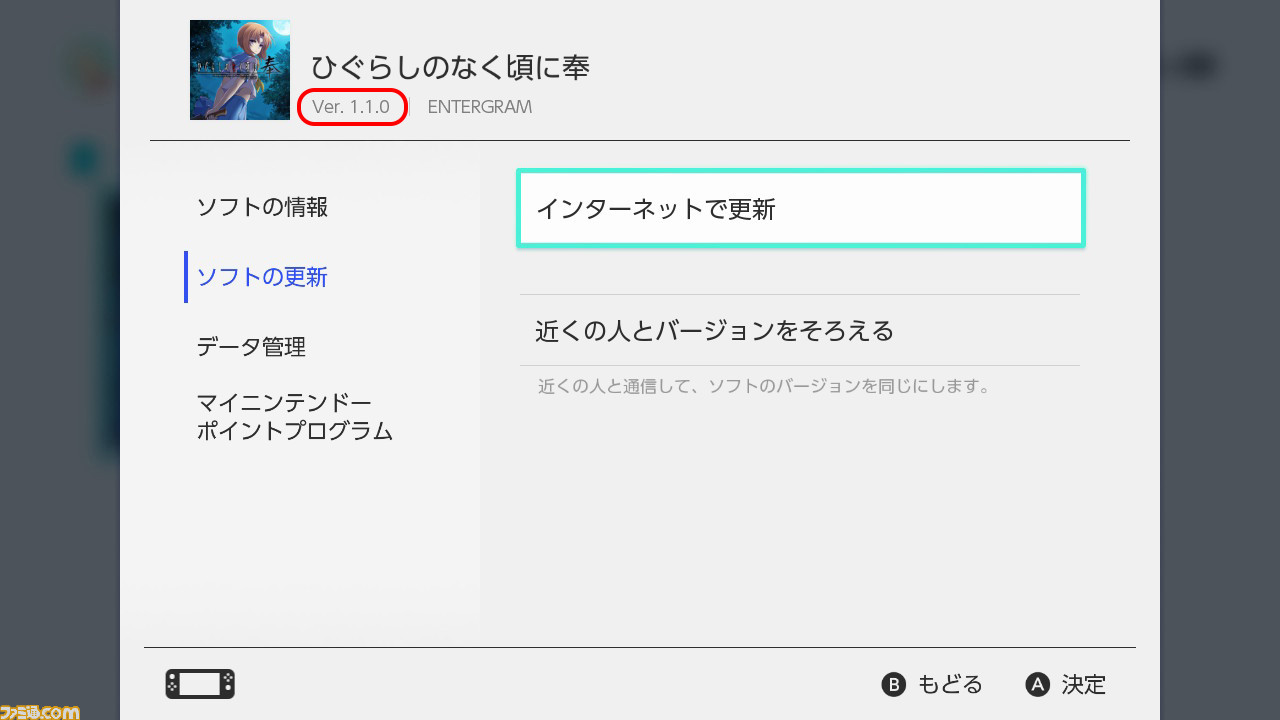Click the もどる back label

click(x=950, y=684)
